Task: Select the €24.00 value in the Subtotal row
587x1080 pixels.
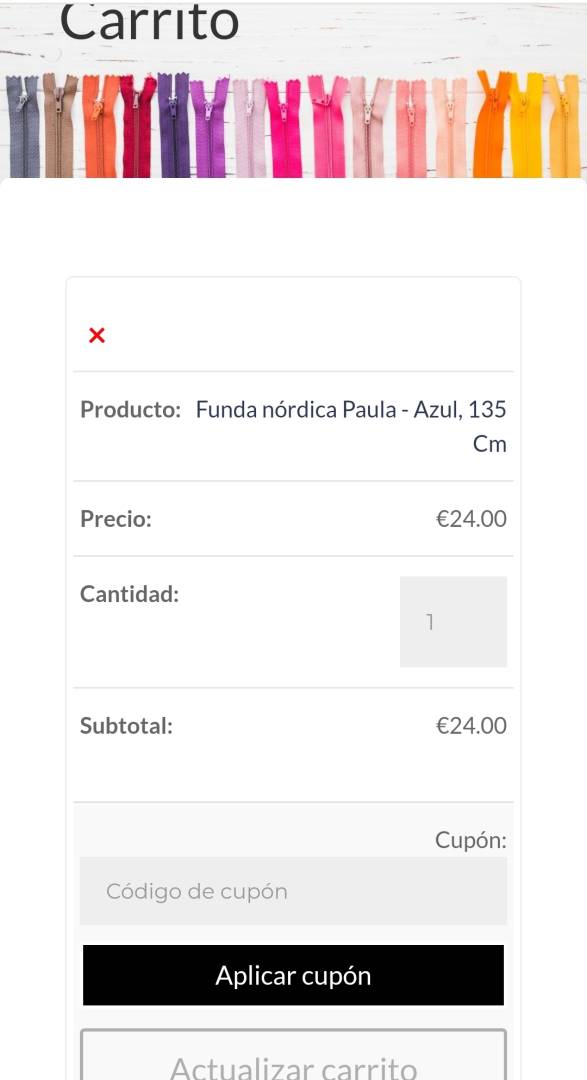Action: tap(472, 725)
